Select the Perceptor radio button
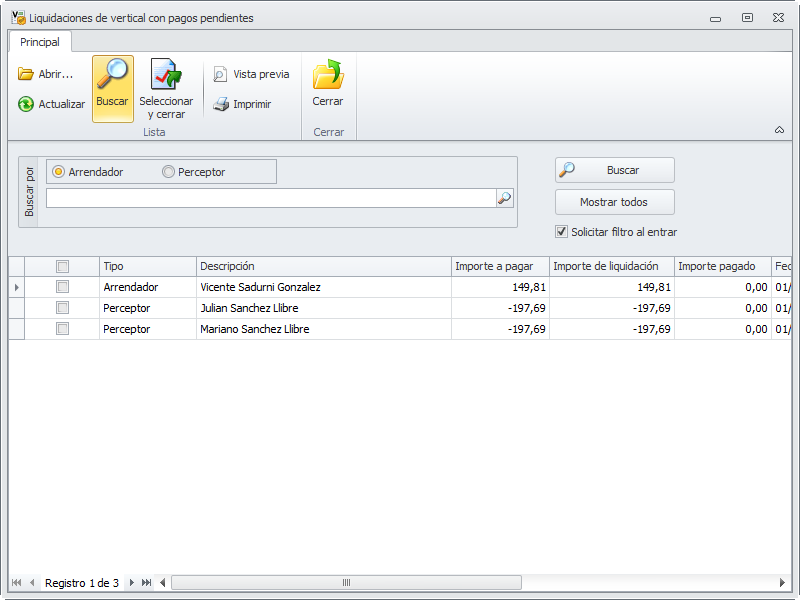Viewport: 800px width, 600px height. click(168, 172)
